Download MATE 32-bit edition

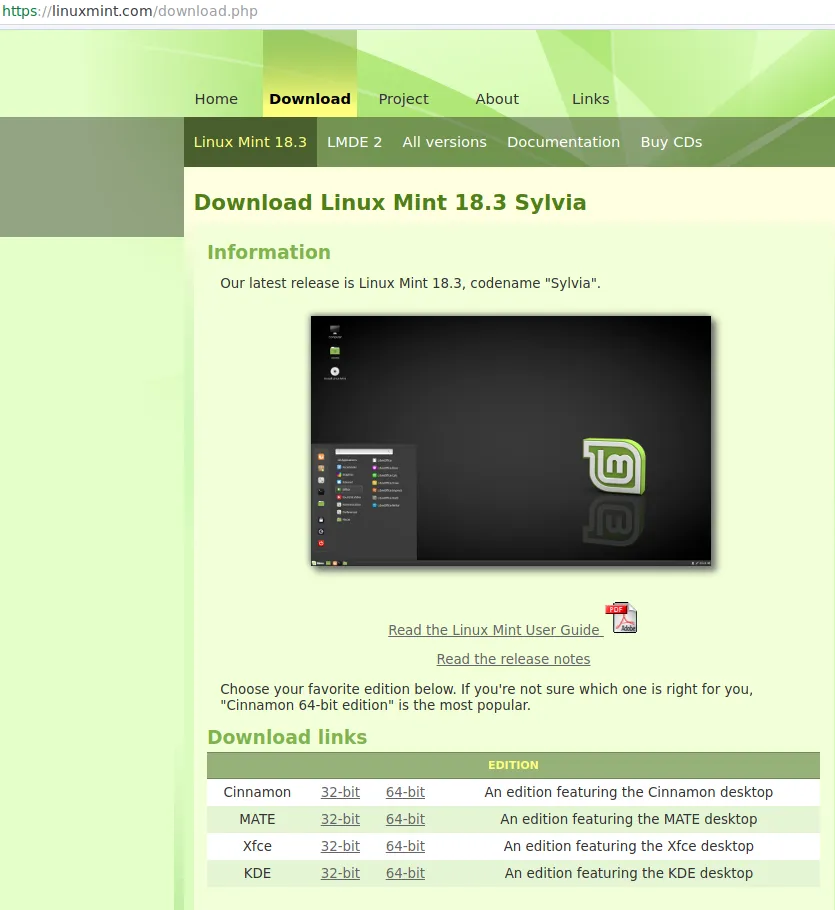click(341, 819)
